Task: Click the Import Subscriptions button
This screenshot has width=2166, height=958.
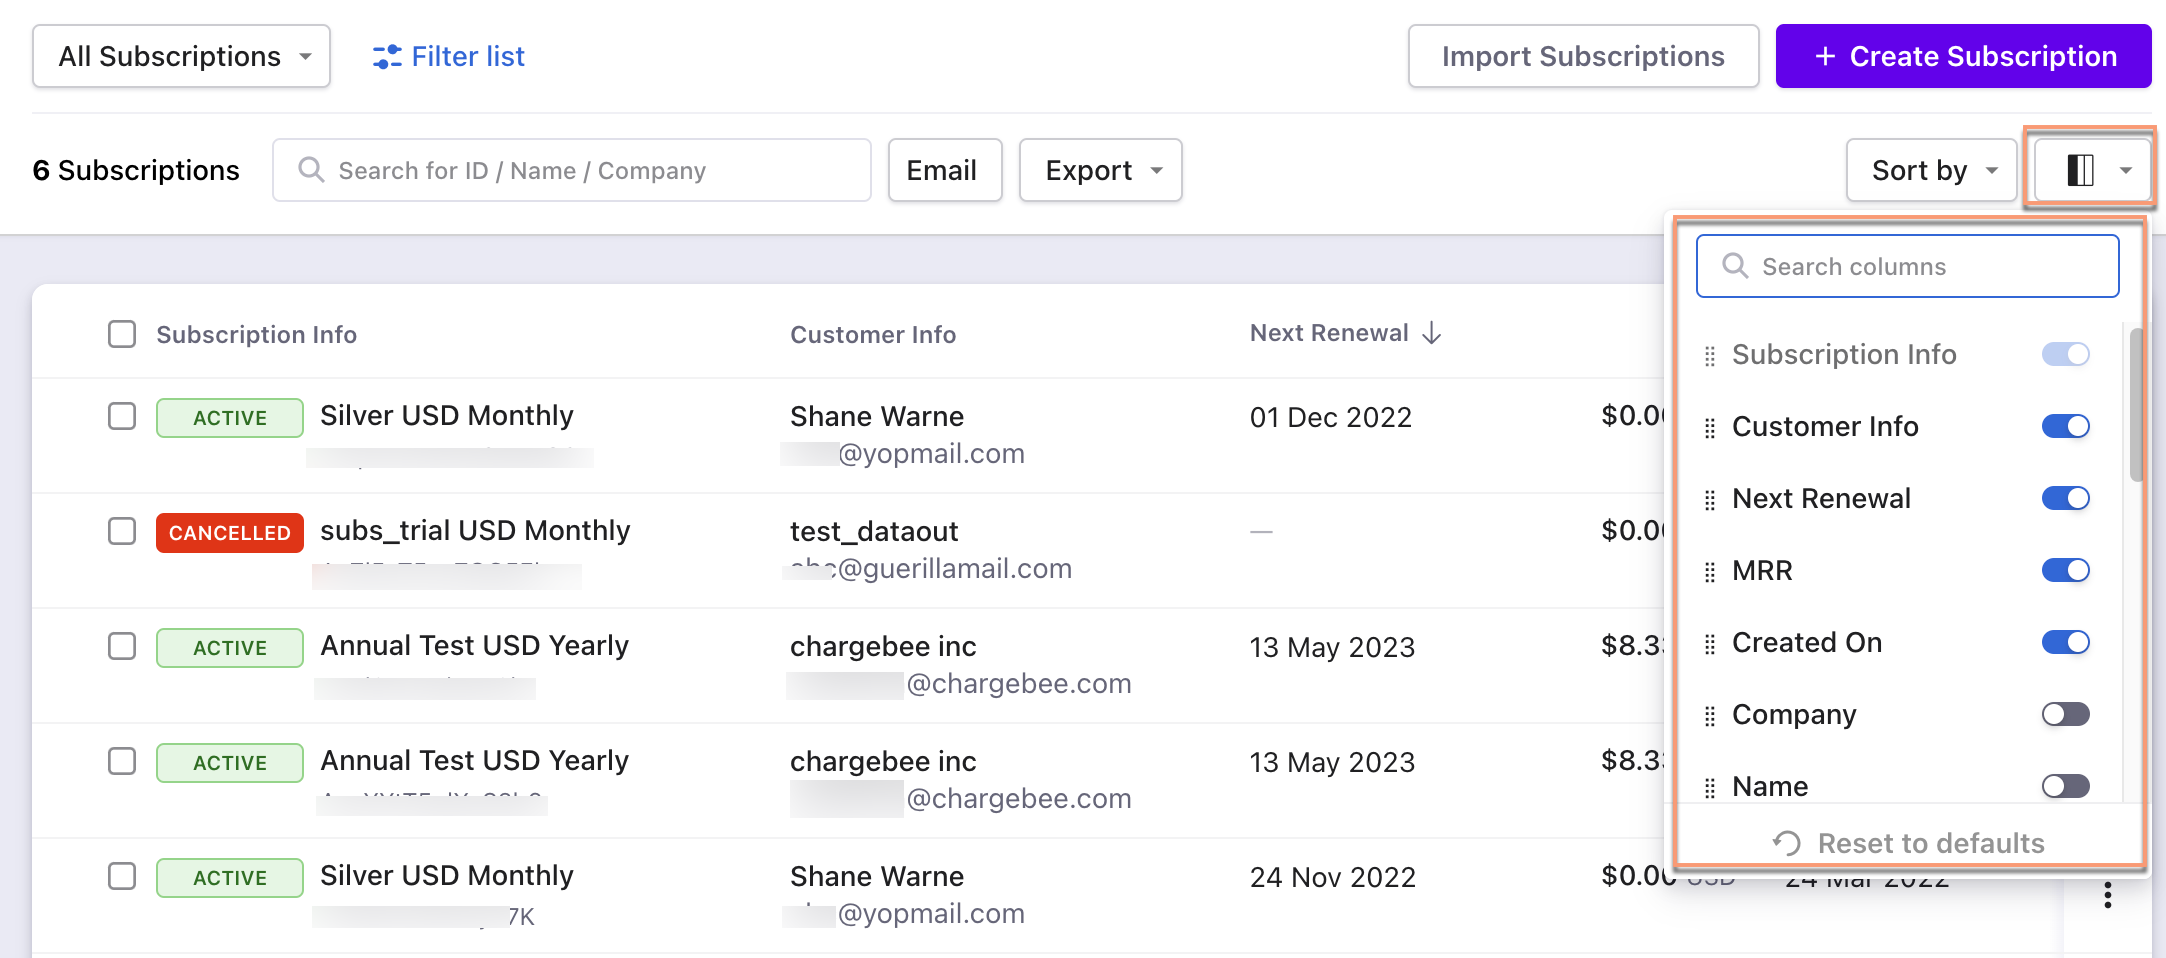Action: pos(1583,57)
